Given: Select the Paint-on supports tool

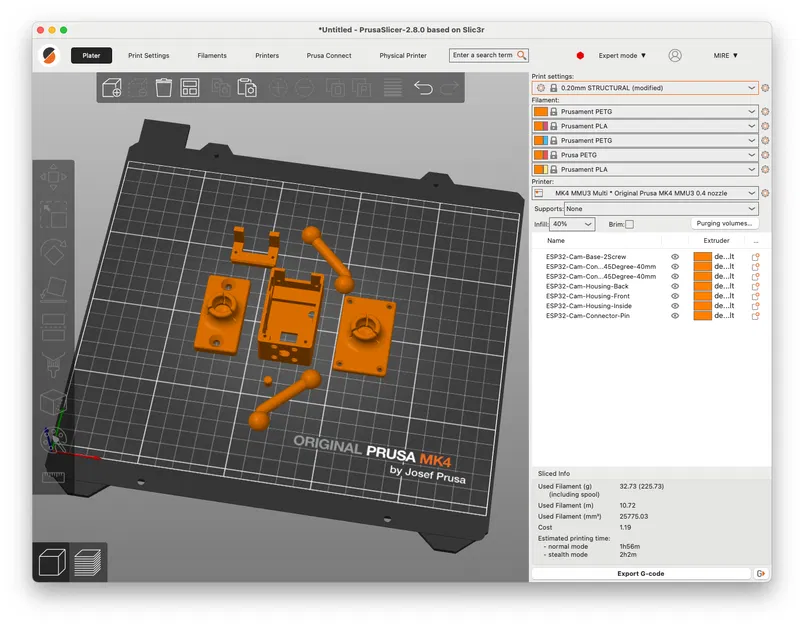Looking at the screenshot, I should point(53,365).
